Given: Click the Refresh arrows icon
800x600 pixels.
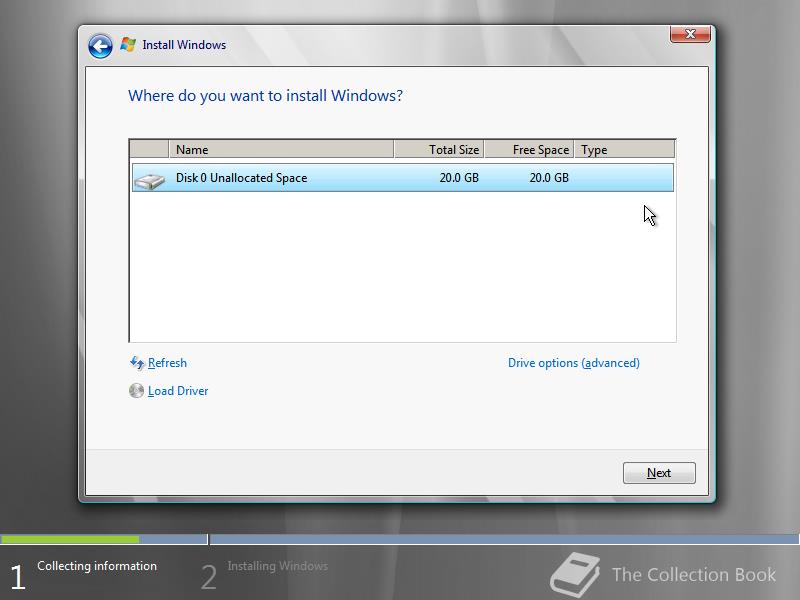Looking at the screenshot, I should (137, 363).
